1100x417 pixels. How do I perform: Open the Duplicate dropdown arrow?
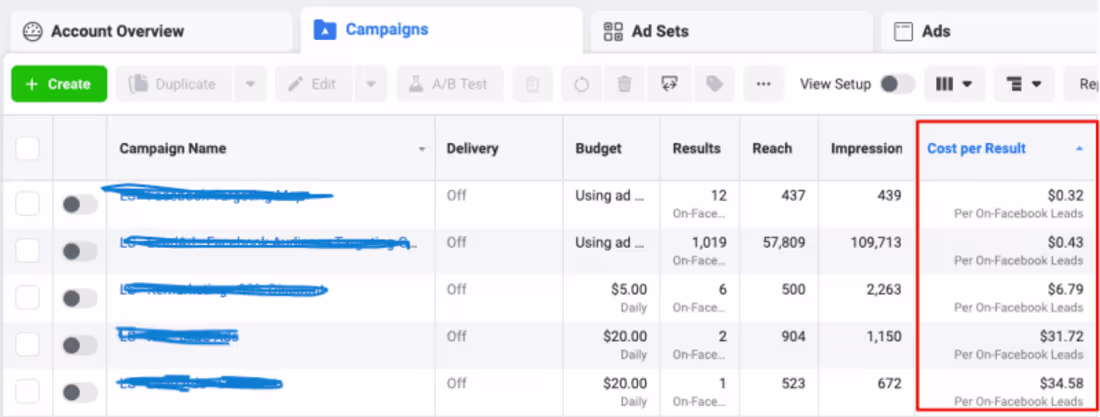click(250, 84)
